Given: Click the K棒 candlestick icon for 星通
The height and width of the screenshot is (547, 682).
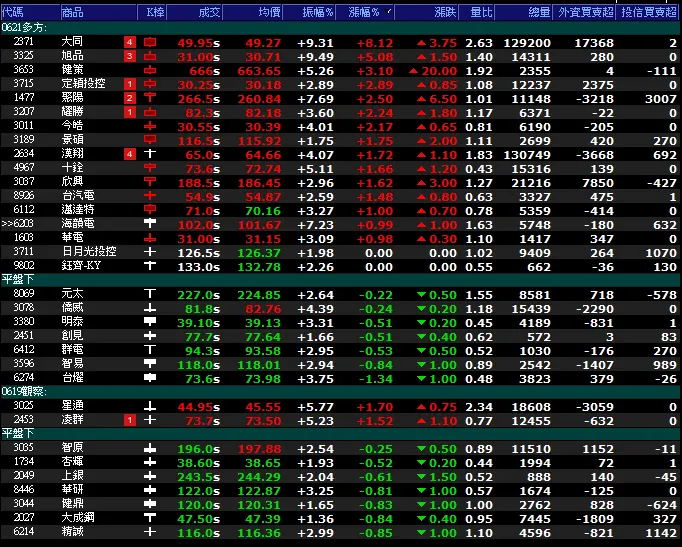Looking at the screenshot, I should pyautogui.click(x=150, y=407).
